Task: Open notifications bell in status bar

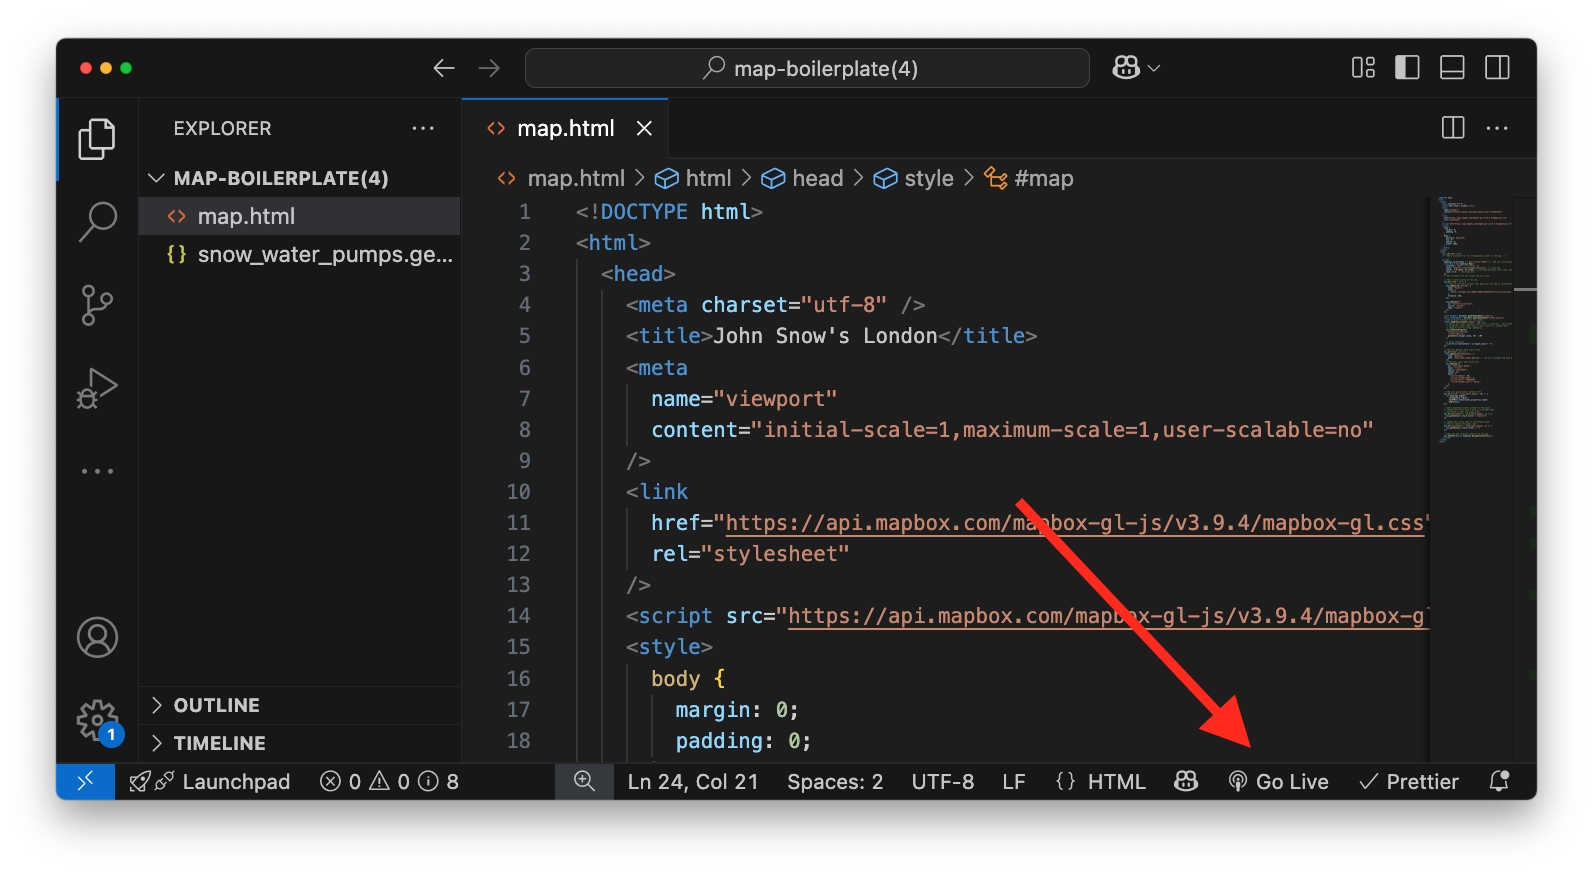Action: (1498, 781)
